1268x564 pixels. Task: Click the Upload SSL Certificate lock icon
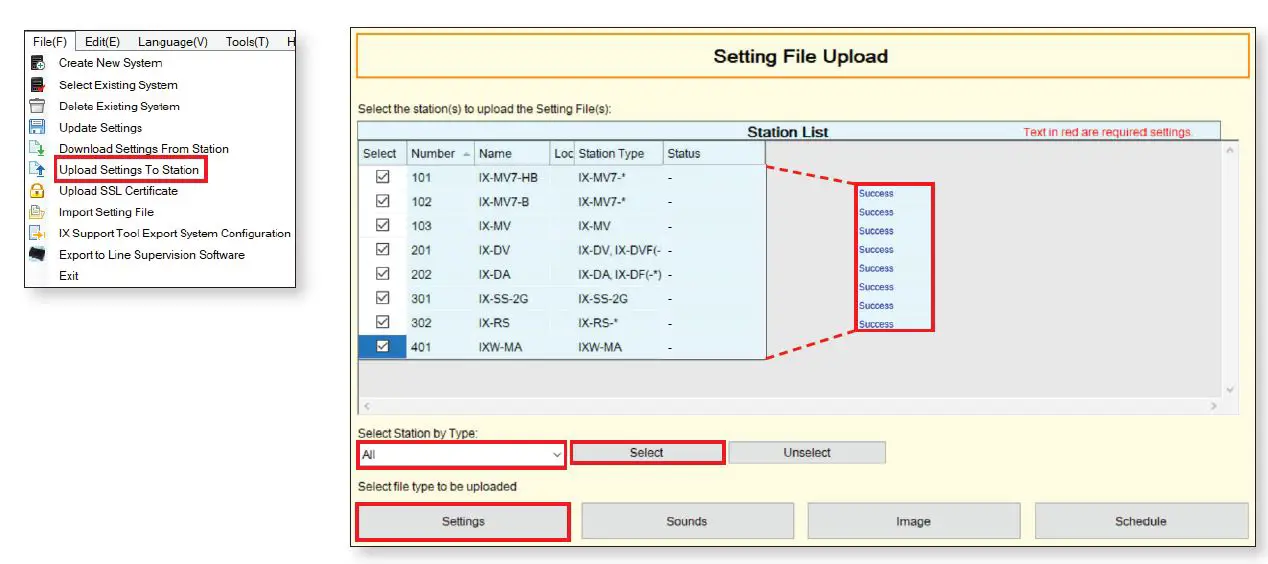tap(38, 191)
